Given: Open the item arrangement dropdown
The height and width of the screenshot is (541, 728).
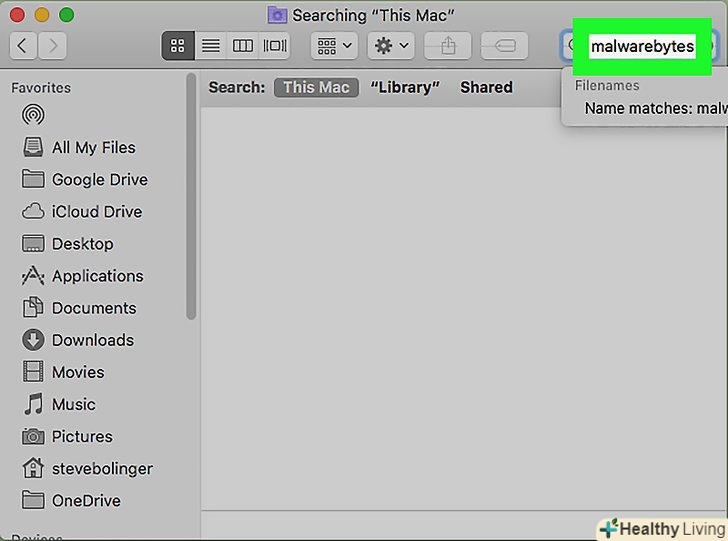Looking at the screenshot, I should click(x=334, y=46).
